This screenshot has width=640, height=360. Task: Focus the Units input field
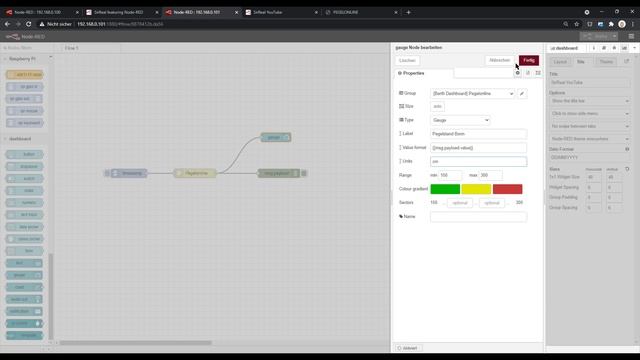478,162
